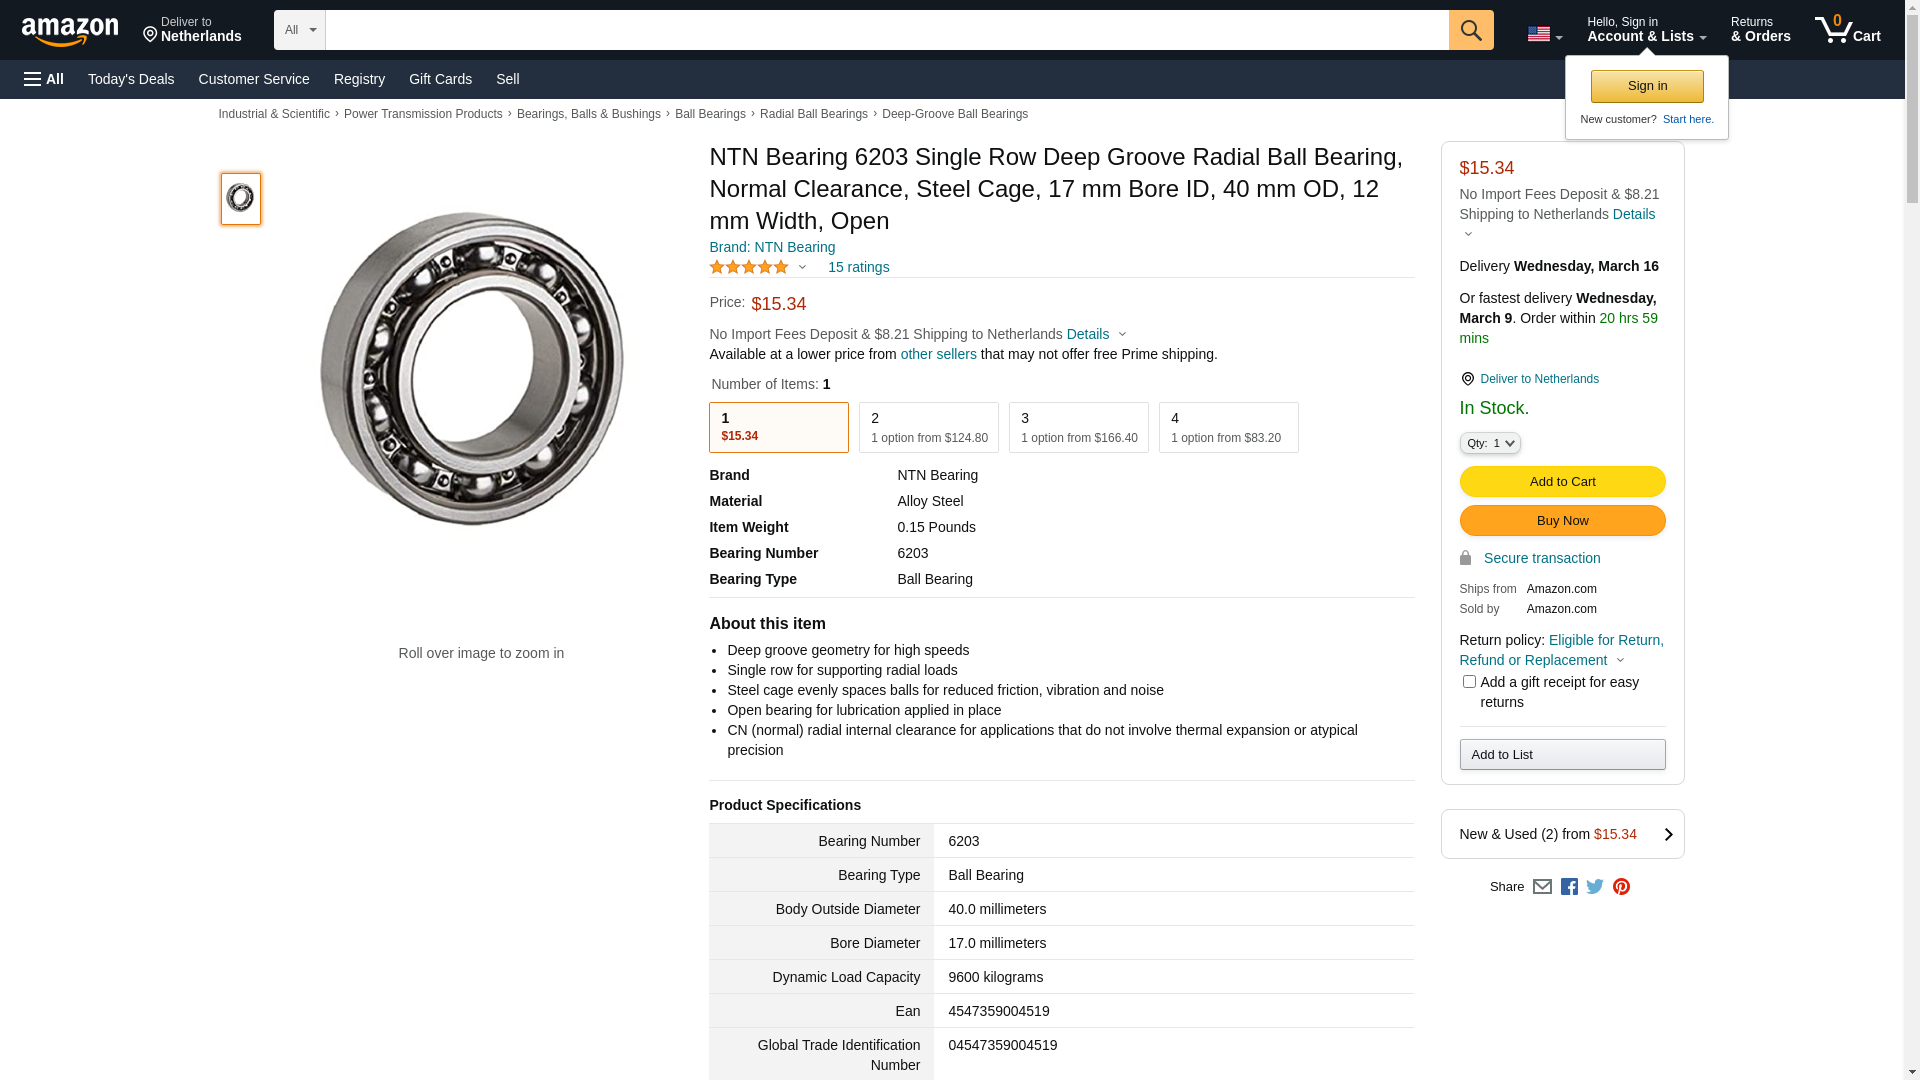
Task: Open Today's Deals in navigation bar
Action: click(x=131, y=79)
